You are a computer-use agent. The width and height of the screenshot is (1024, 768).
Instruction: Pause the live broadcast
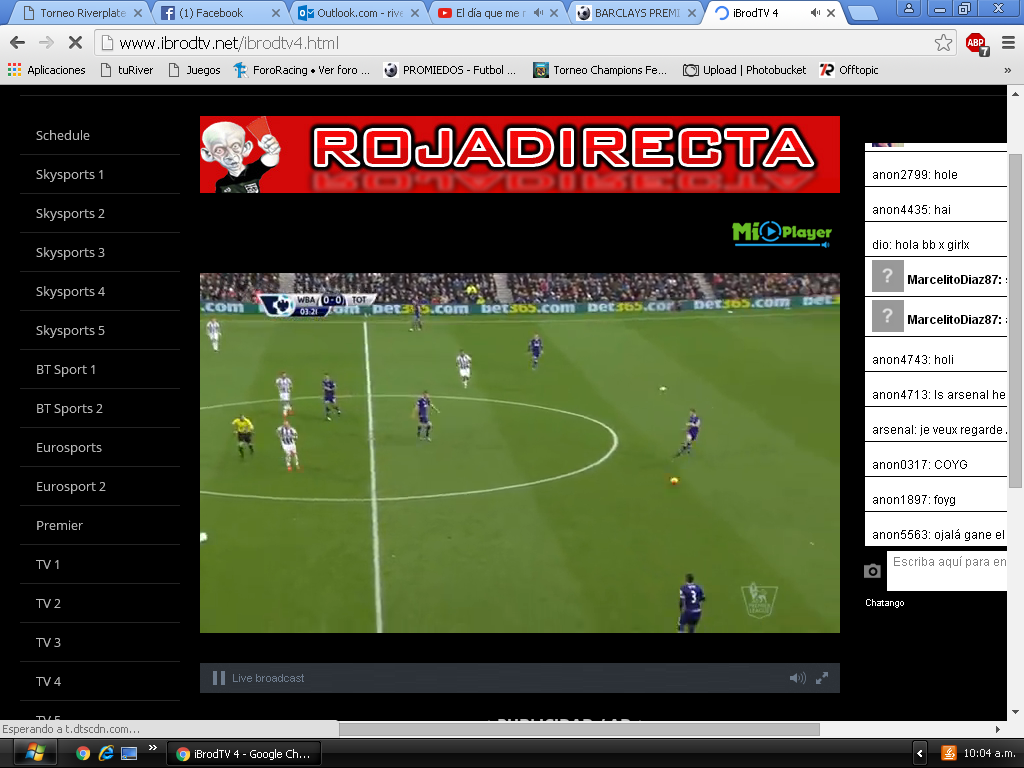pyautogui.click(x=219, y=678)
